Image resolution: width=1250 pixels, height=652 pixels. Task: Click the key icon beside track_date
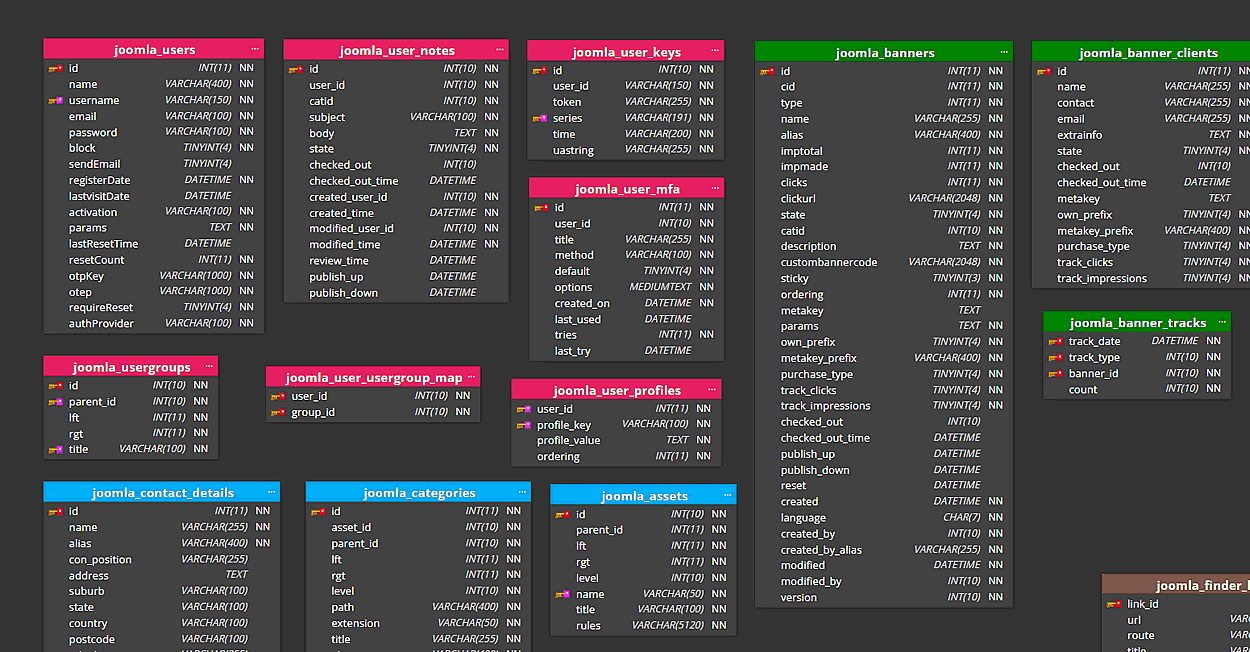[x=1056, y=342]
